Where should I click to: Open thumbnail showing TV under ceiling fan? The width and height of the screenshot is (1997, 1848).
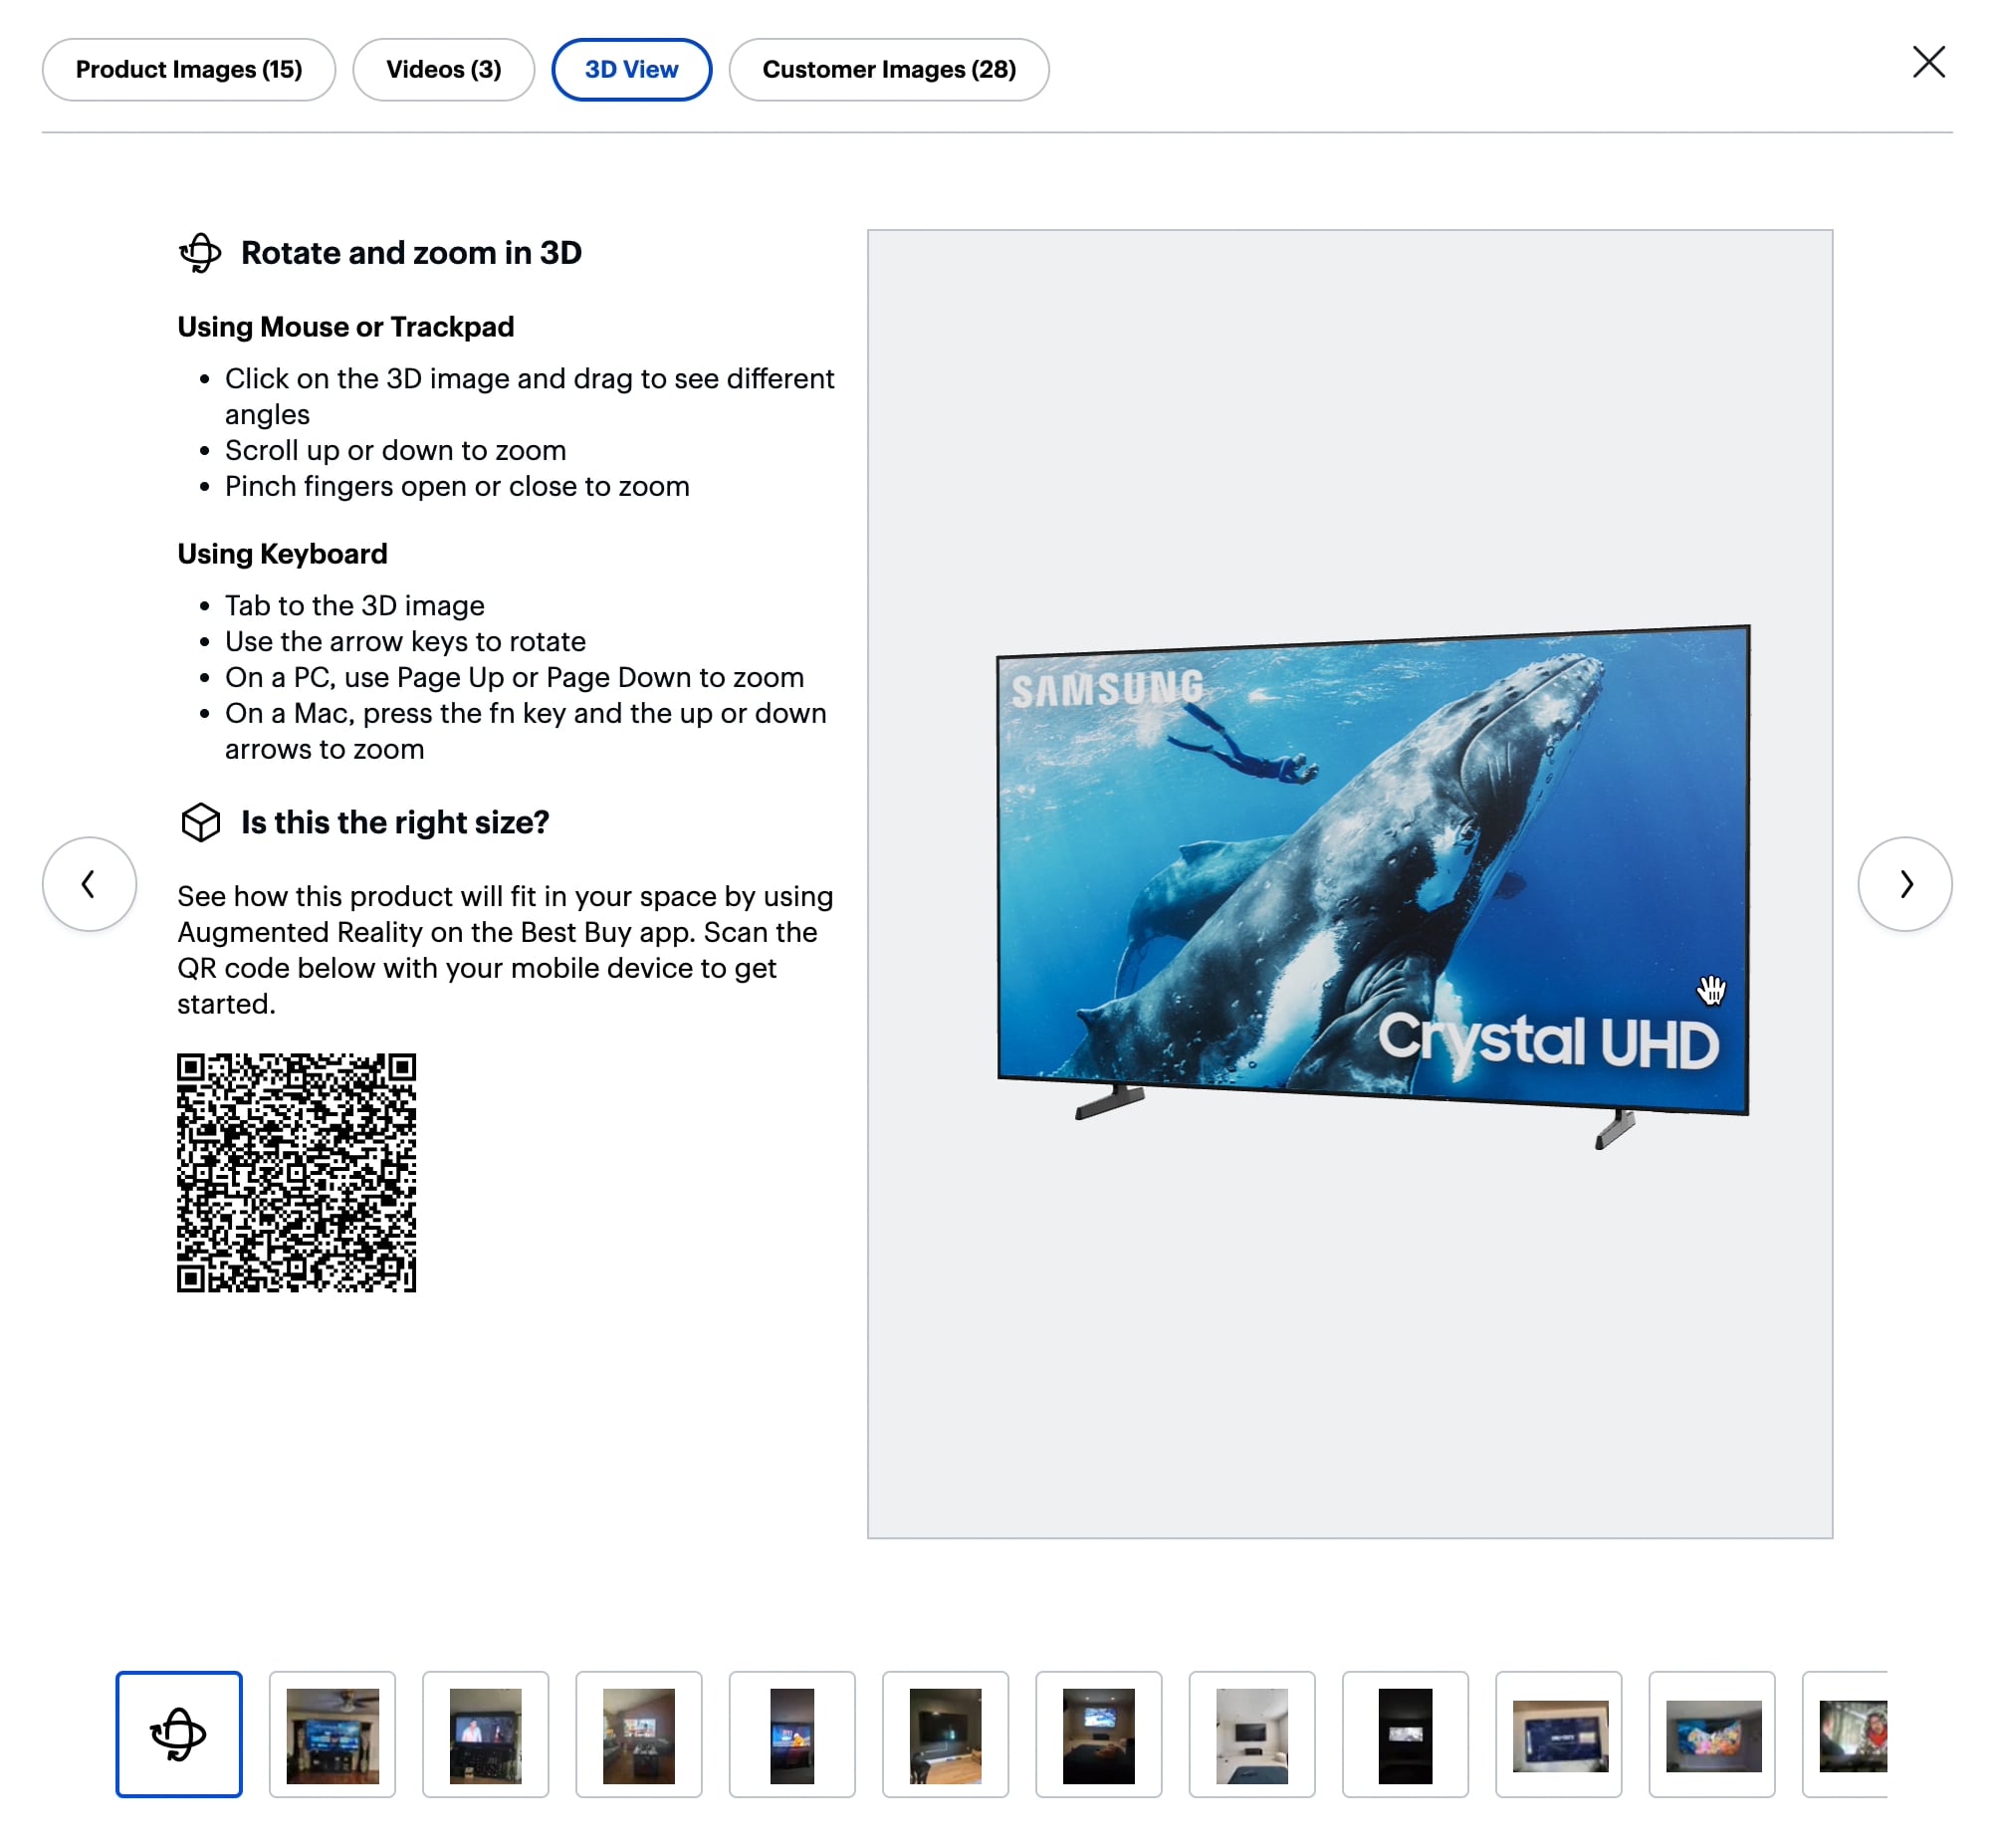[332, 1733]
